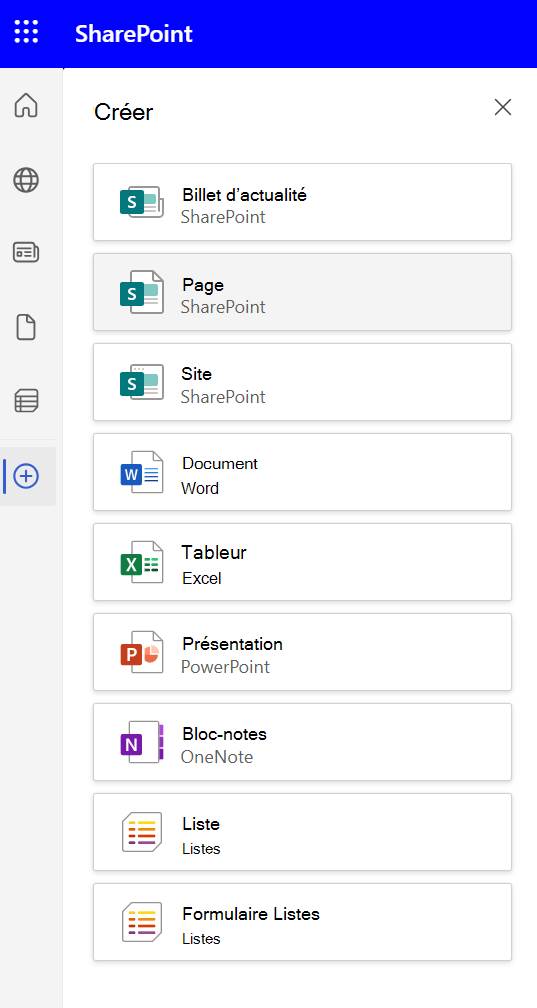Click the SharePoint news icon on Billet d'actualité
537x1008 pixels.
tap(142, 202)
